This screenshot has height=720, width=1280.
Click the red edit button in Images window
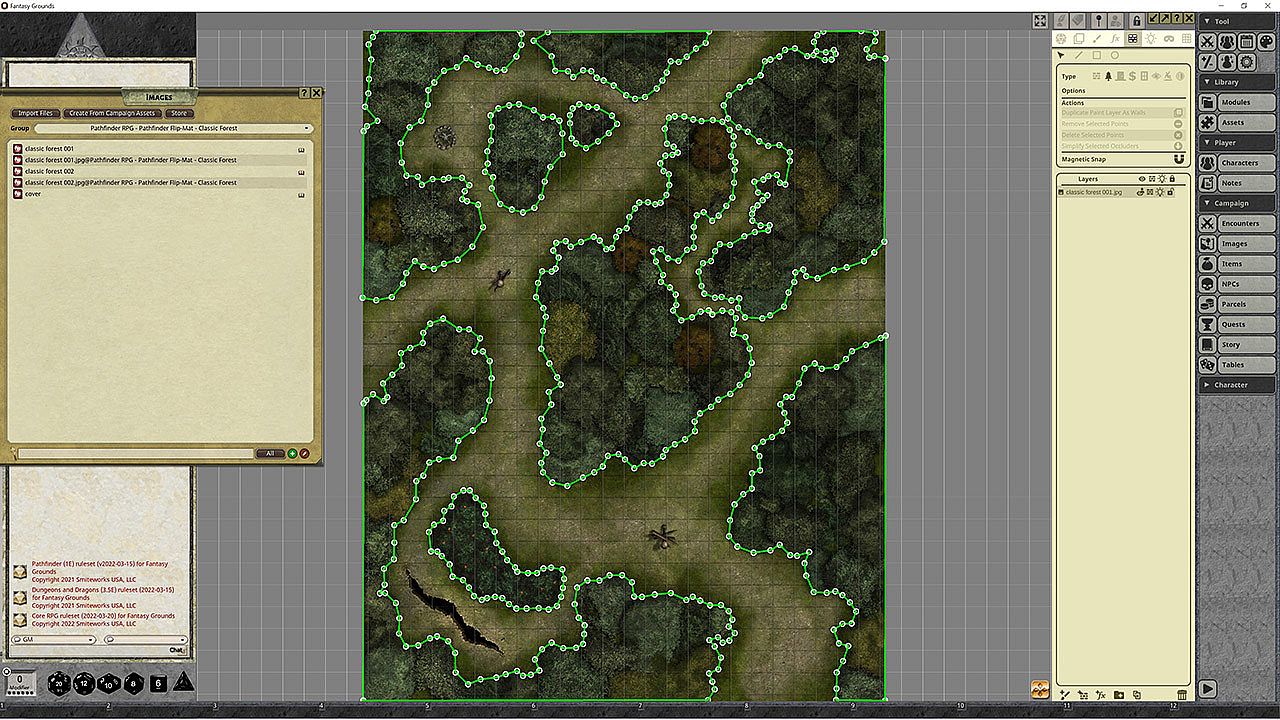coord(304,453)
